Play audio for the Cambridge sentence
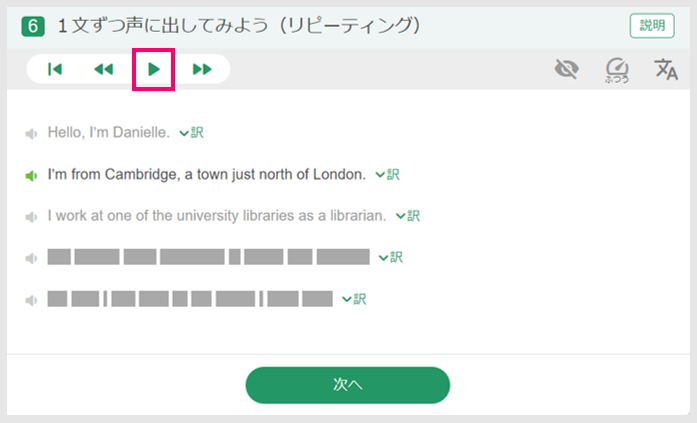Viewport: 697px width, 423px height. pos(32,175)
